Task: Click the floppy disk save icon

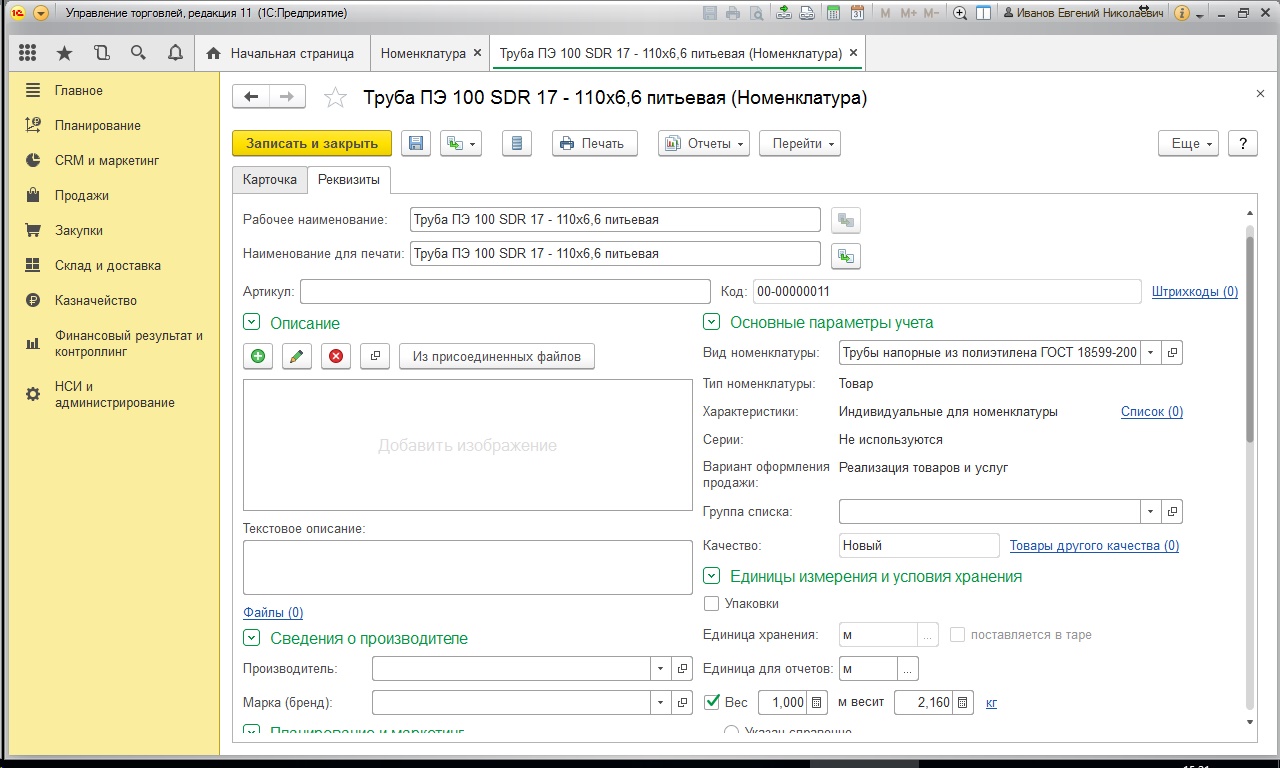Action: coord(416,144)
